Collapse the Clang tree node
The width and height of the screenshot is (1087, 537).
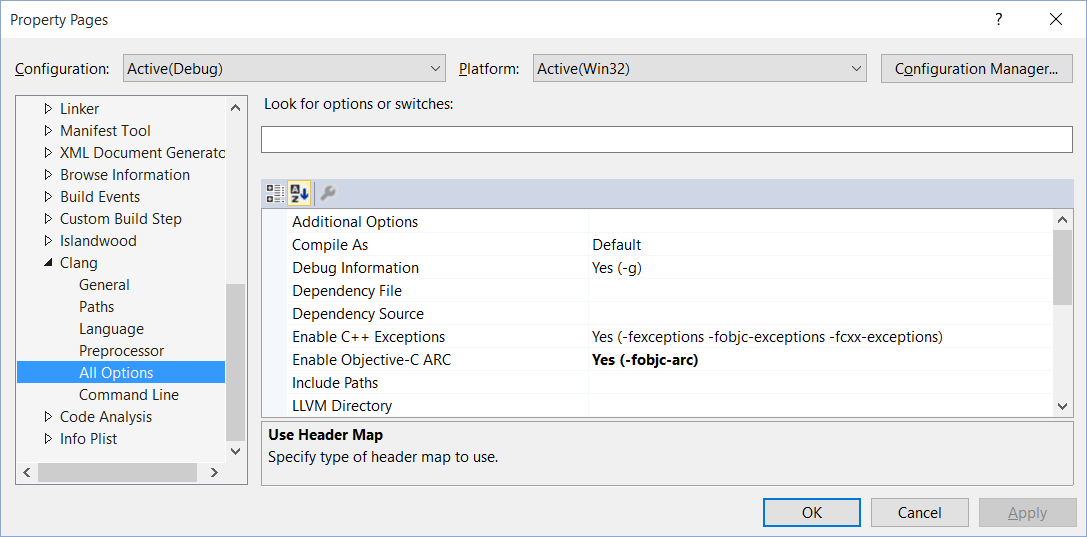[48, 263]
